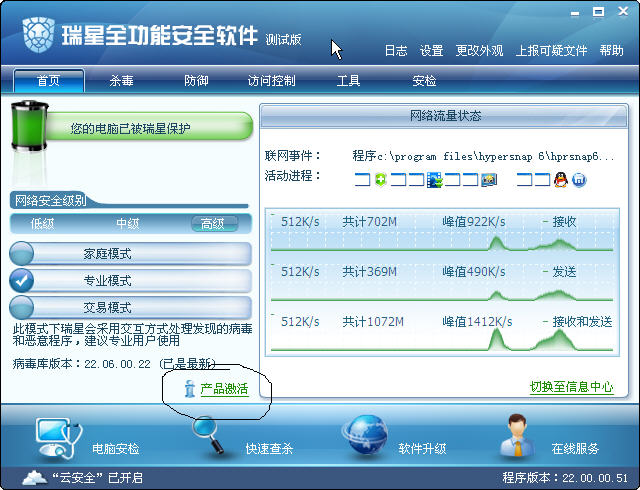Click the magnifying glass 快速查杀 icon
The image size is (640, 490).
[x=209, y=435]
